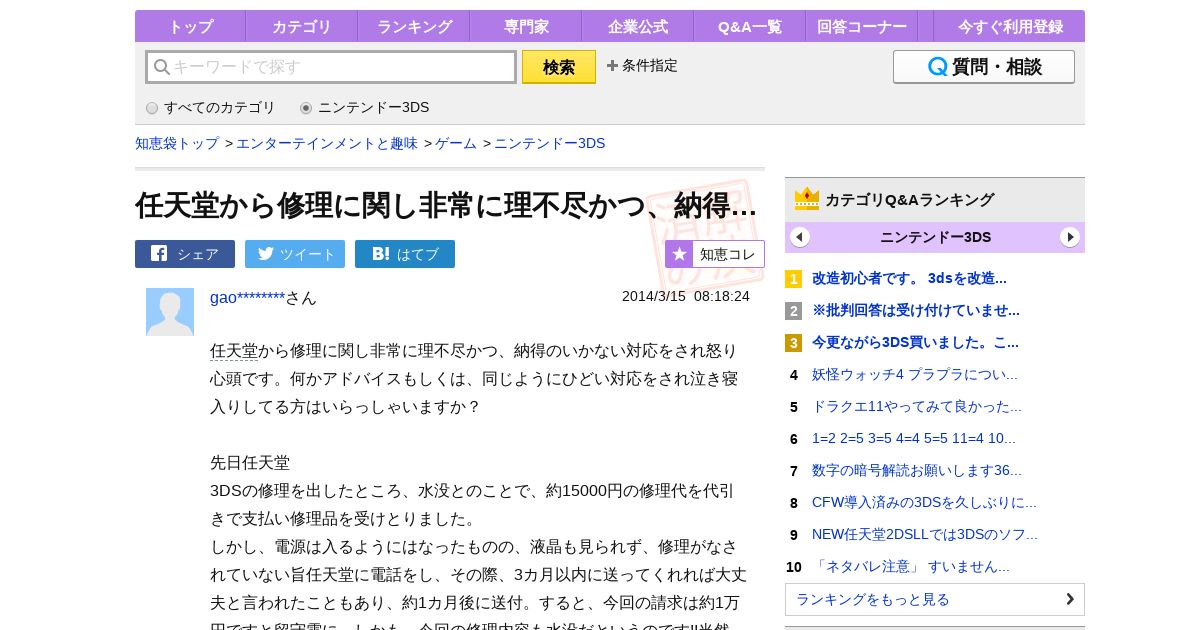
Task: Open the Q&A一覧 tab
Action: click(x=750, y=27)
